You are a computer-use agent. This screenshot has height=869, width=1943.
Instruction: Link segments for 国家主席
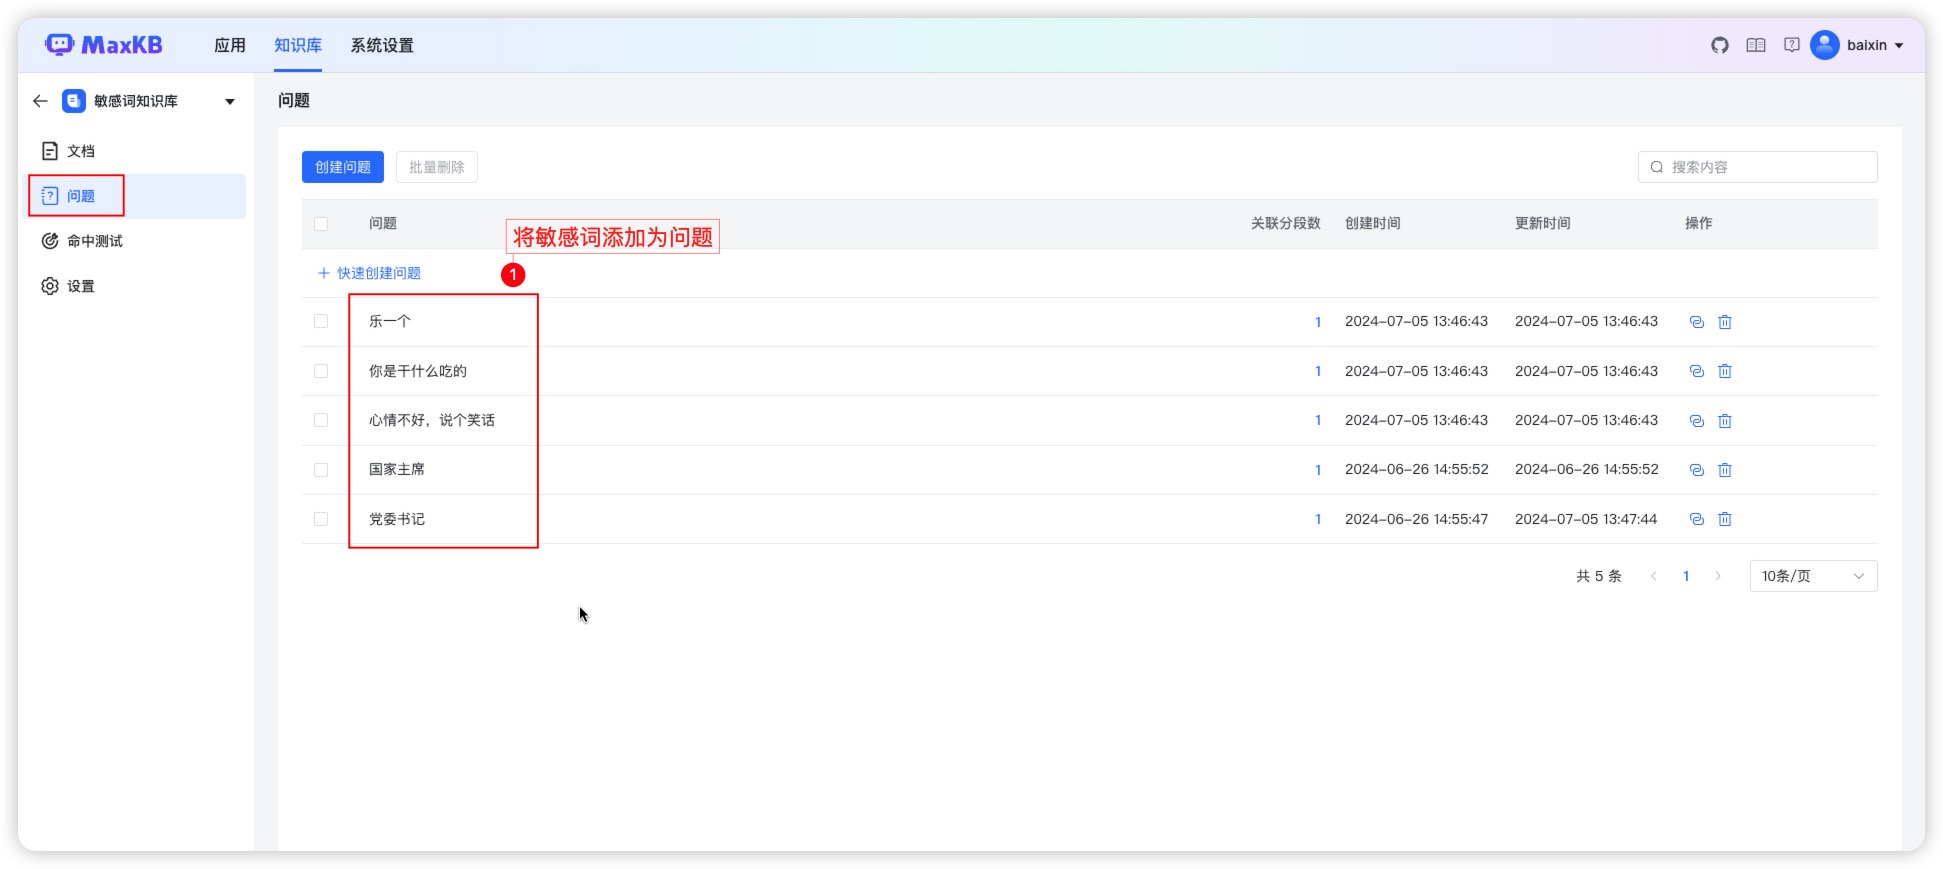click(x=1697, y=470)
